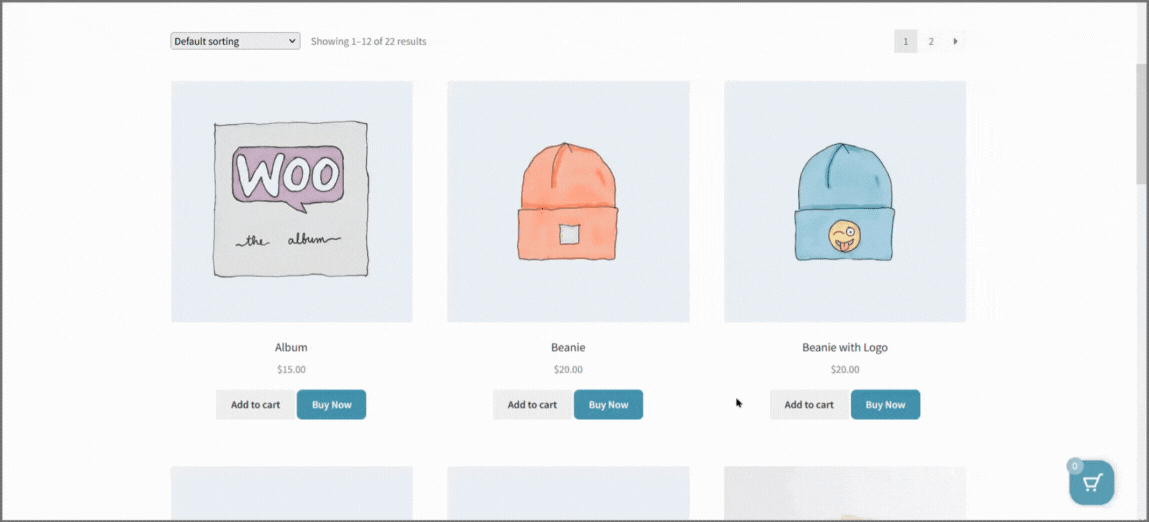
Task: Open the Woo album product image
Action: pyautogui.click(x=292, y=202)
